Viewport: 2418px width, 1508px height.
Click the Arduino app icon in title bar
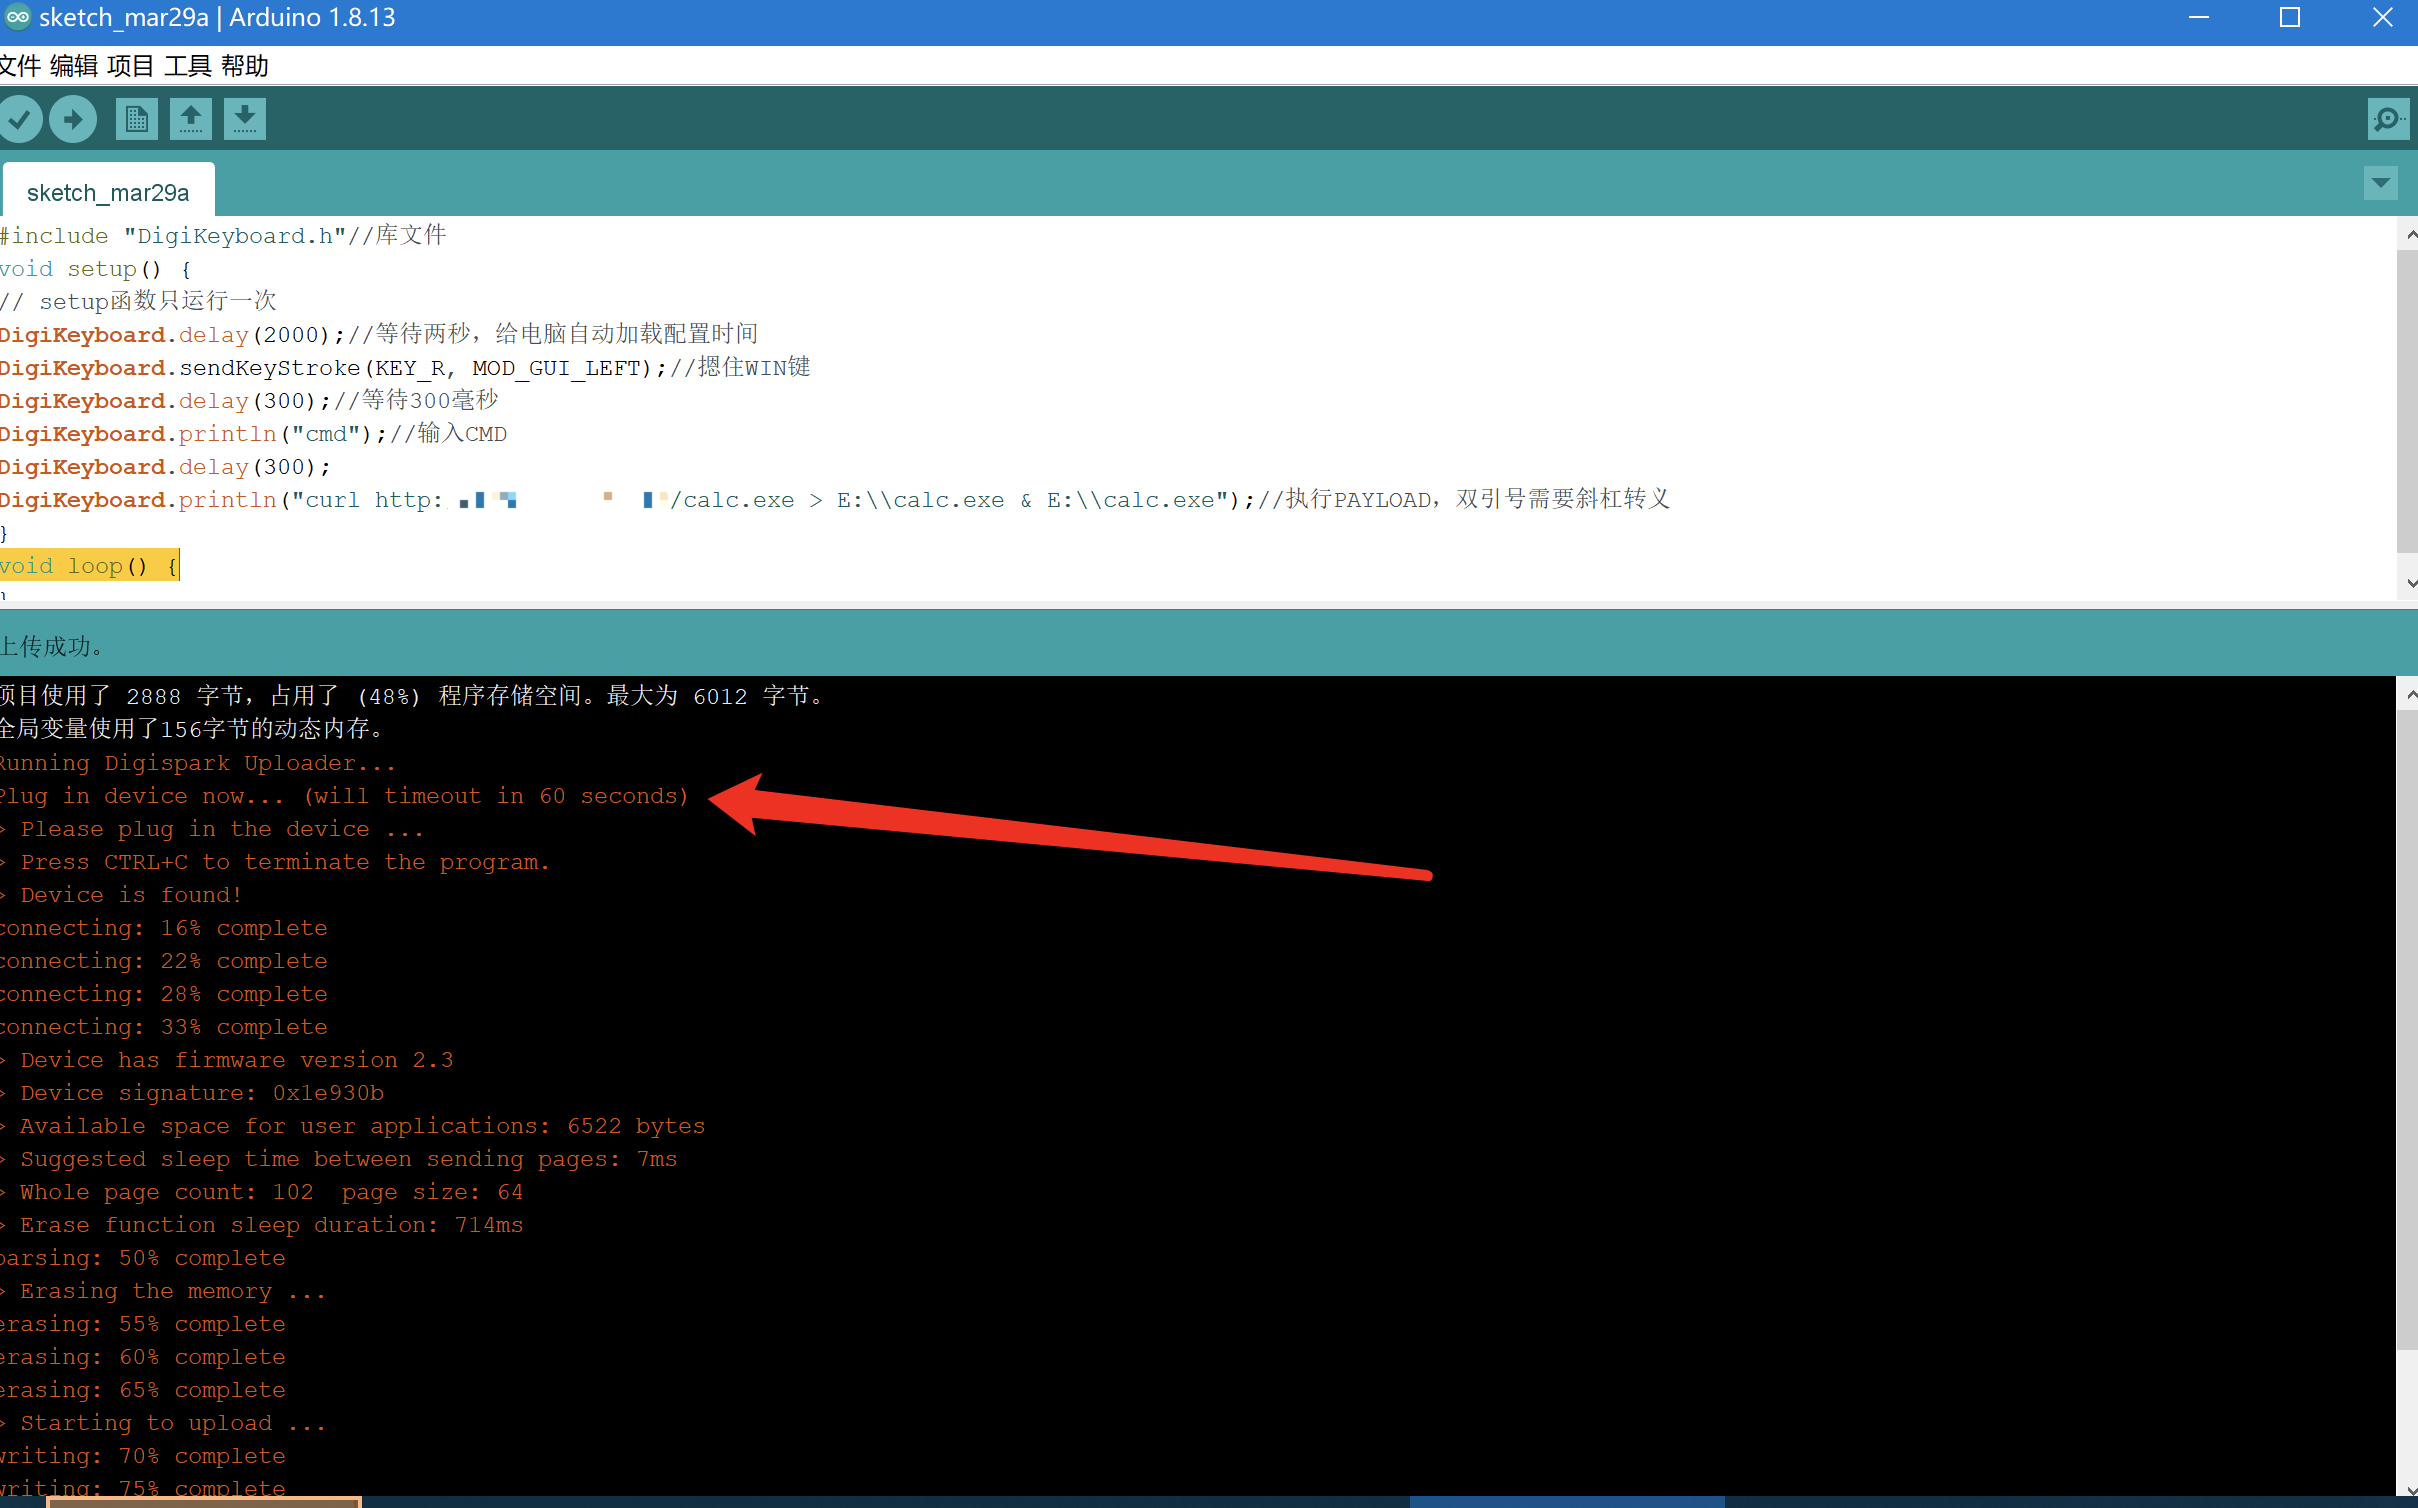click(x=17, y=17)
